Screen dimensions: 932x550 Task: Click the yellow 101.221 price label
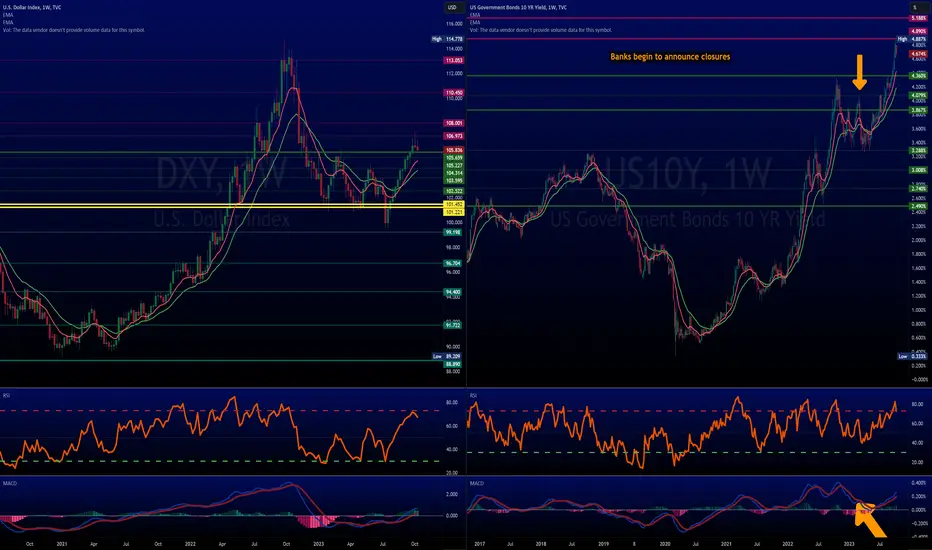(454, 212)
